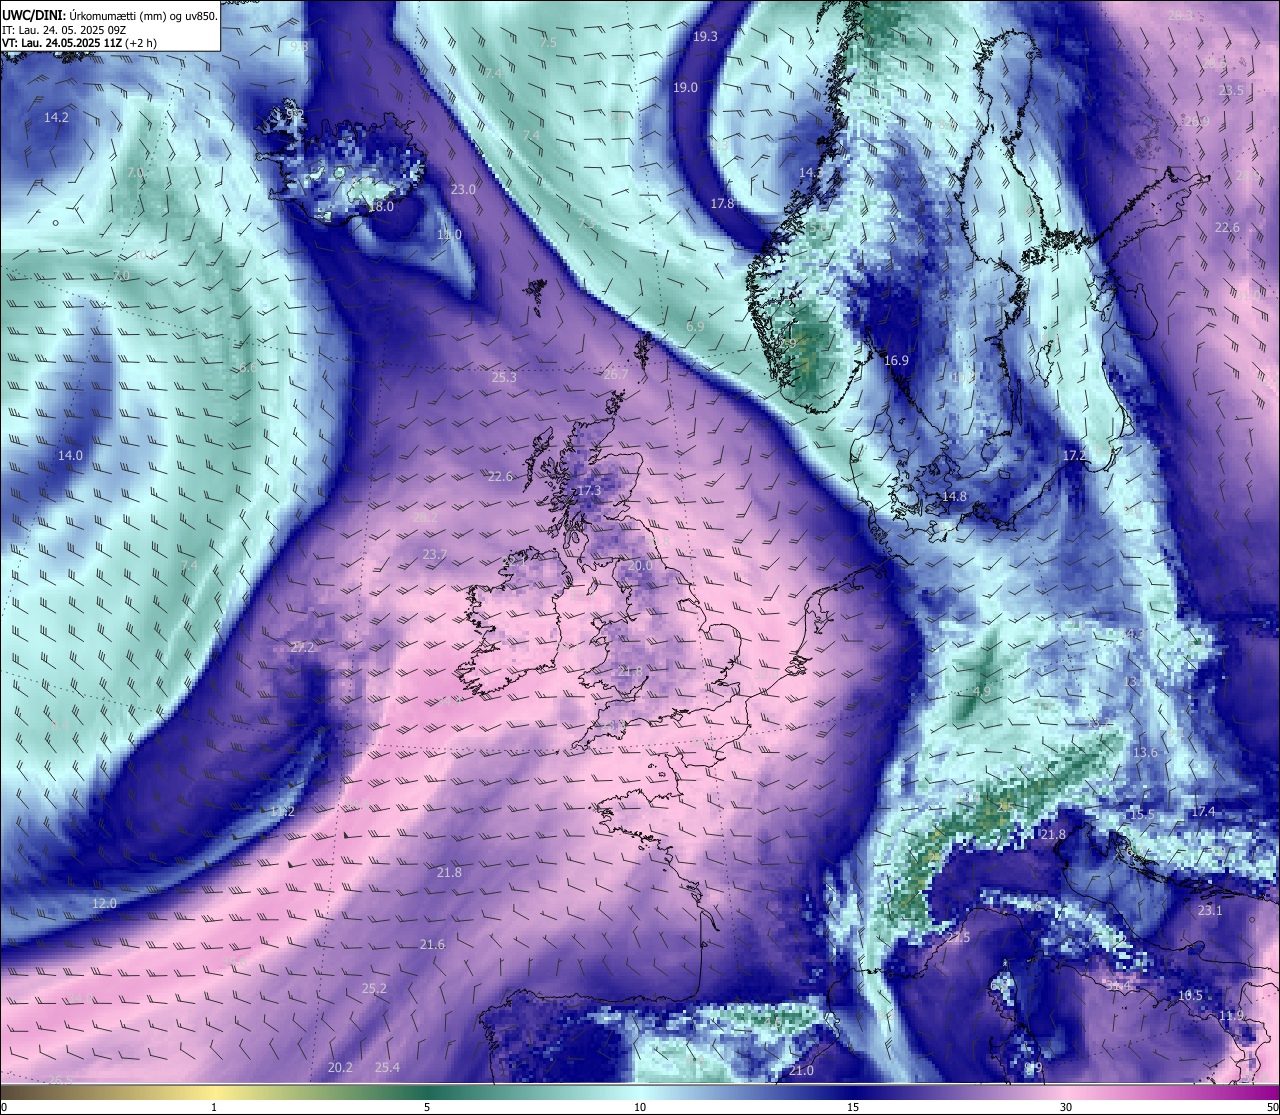The image size is (1280, 1115).
Task: Click the title 'UWC/DINI: Úrkomumætti (mm) og uv850.'
Action: pyautogui.click(x=109, y=16)
